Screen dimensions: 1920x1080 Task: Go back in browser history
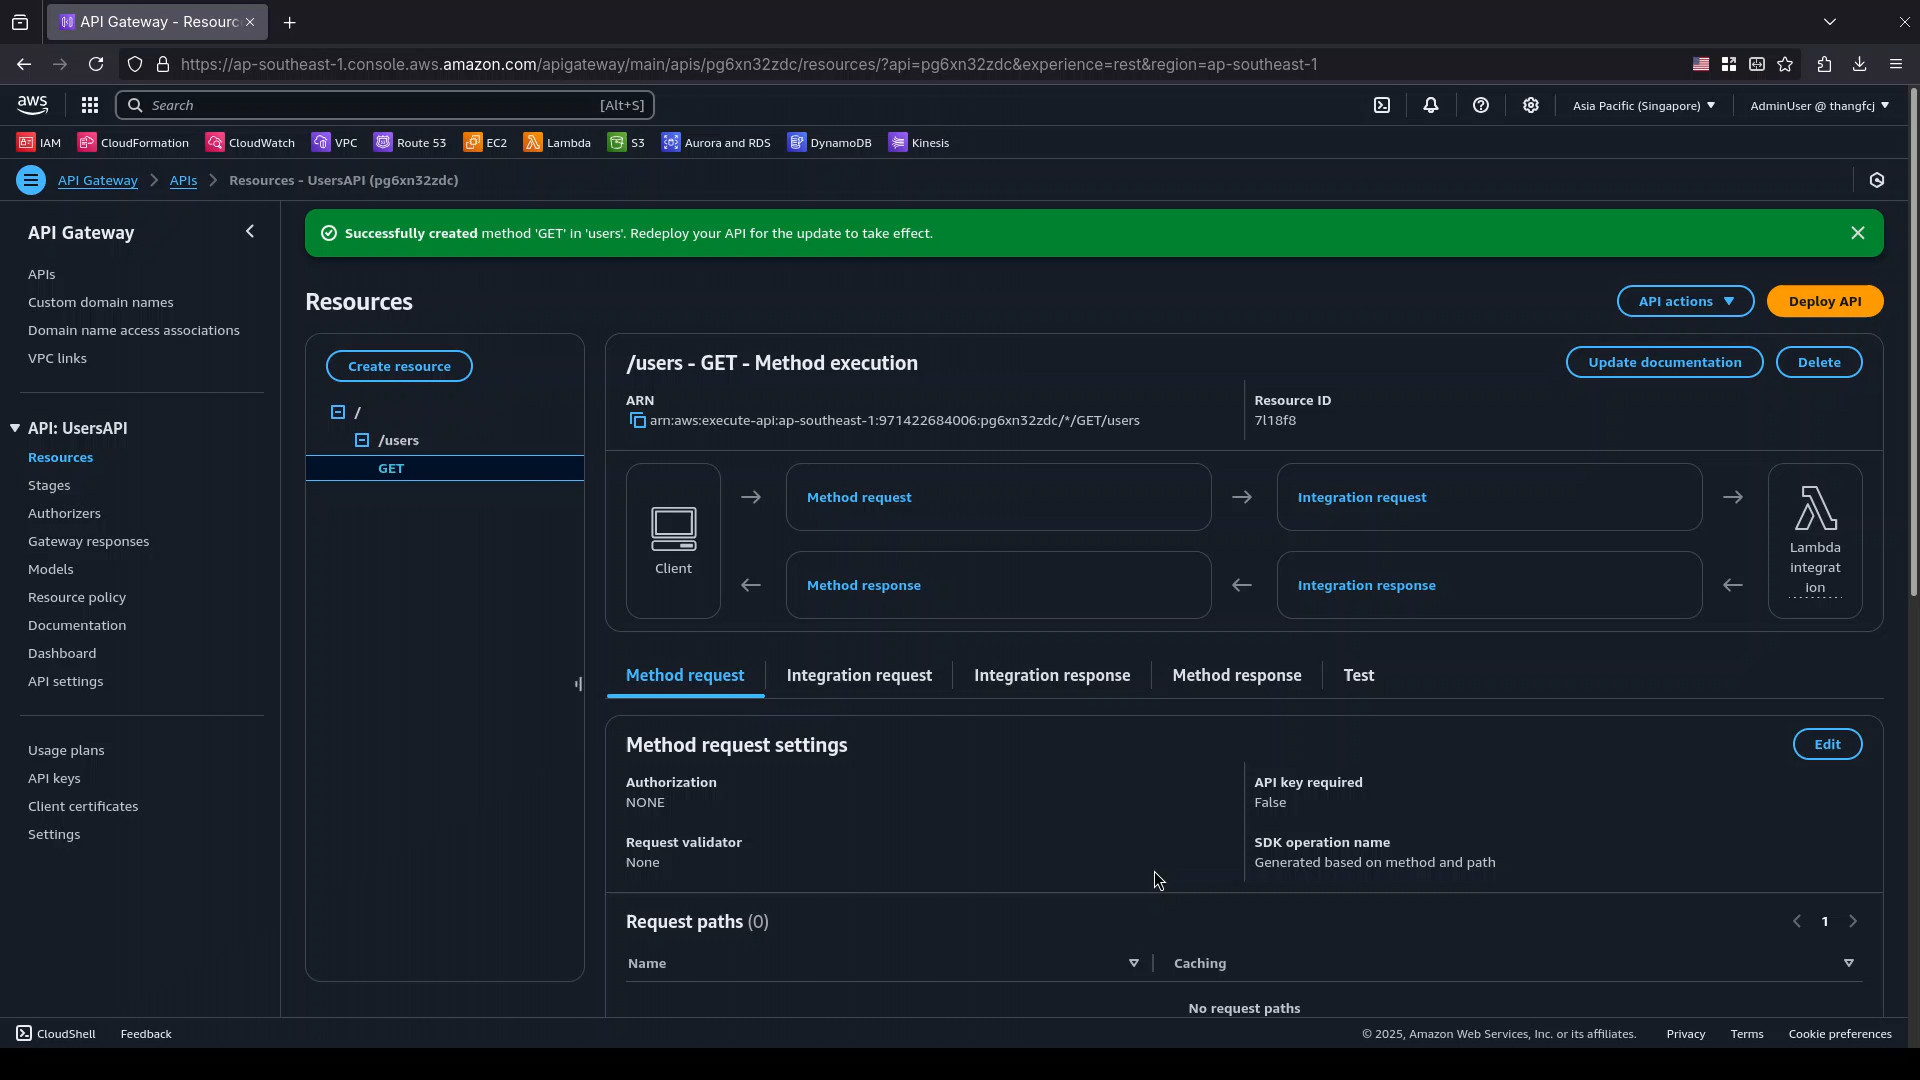pos(24,64)
